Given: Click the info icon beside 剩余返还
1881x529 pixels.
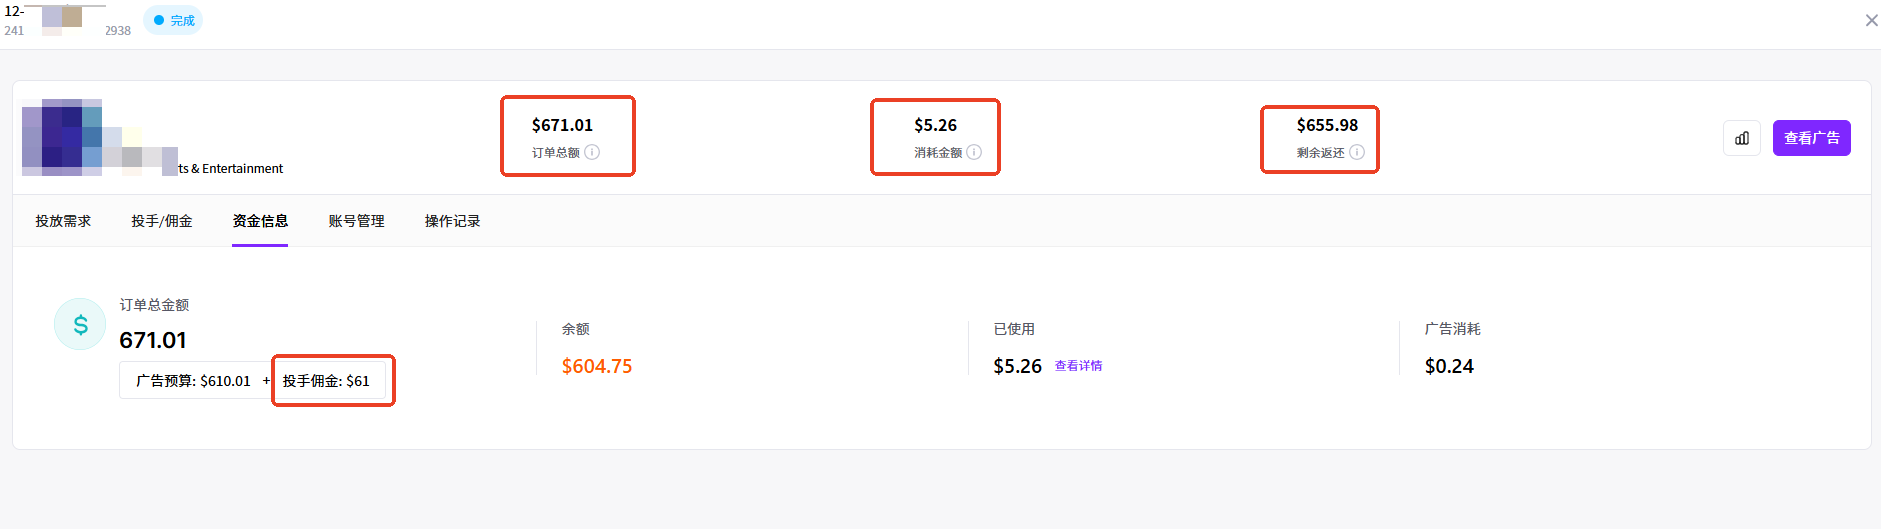Looking at the screenshot, I should pyautogui.click(x=1357, y=152).
